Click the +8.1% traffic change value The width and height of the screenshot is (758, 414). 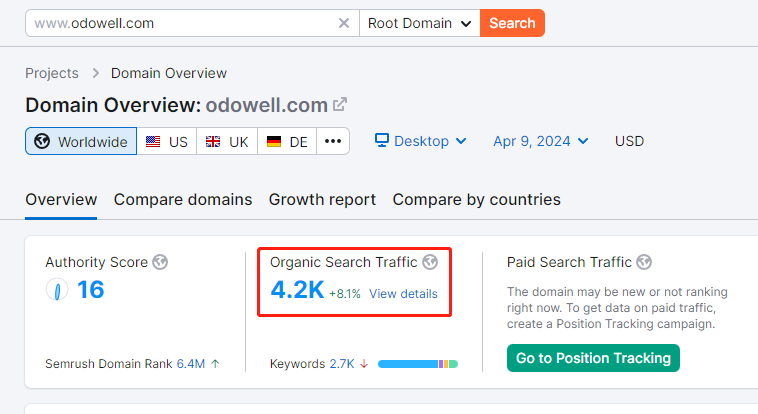[345, 294]
